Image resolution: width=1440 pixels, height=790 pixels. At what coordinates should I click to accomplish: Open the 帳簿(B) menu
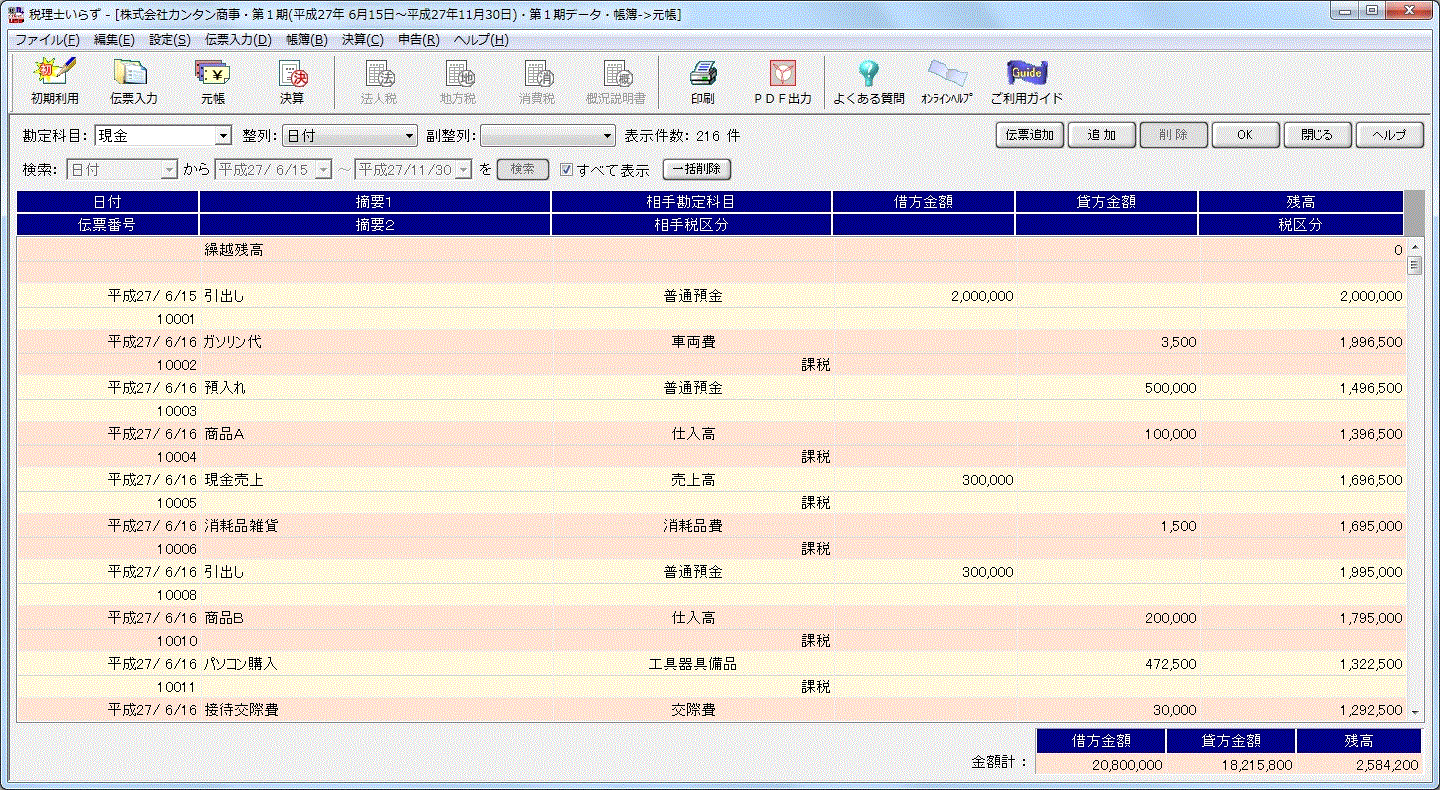pos(306,40)
